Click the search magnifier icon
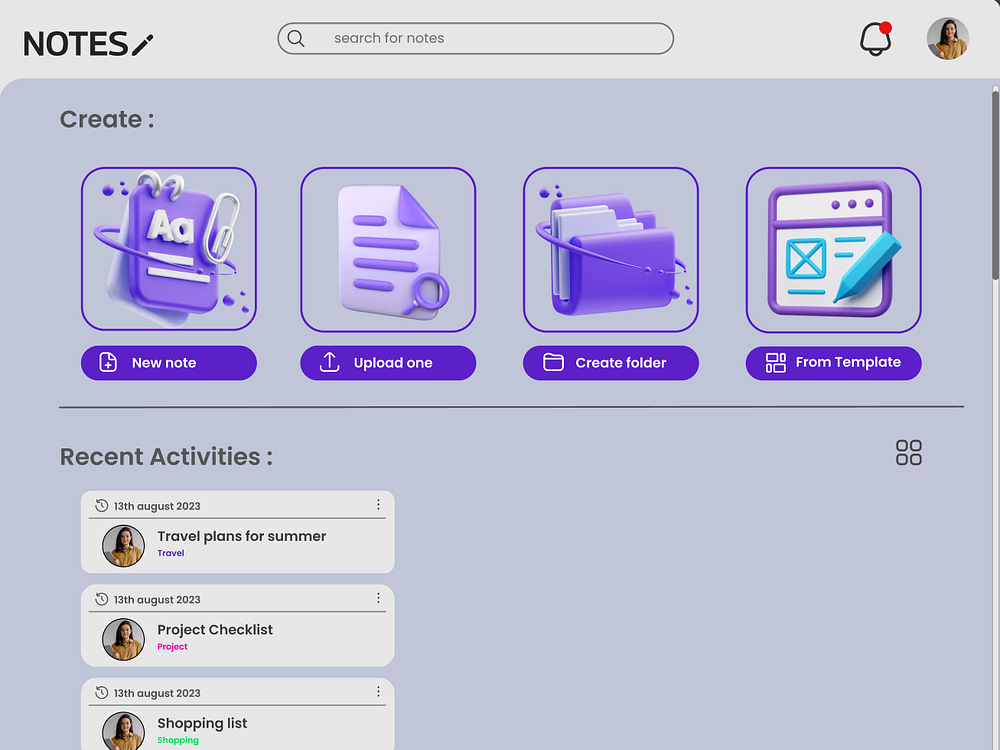The height and width of the screenshot is (750, 1000). tap(296, 38)
